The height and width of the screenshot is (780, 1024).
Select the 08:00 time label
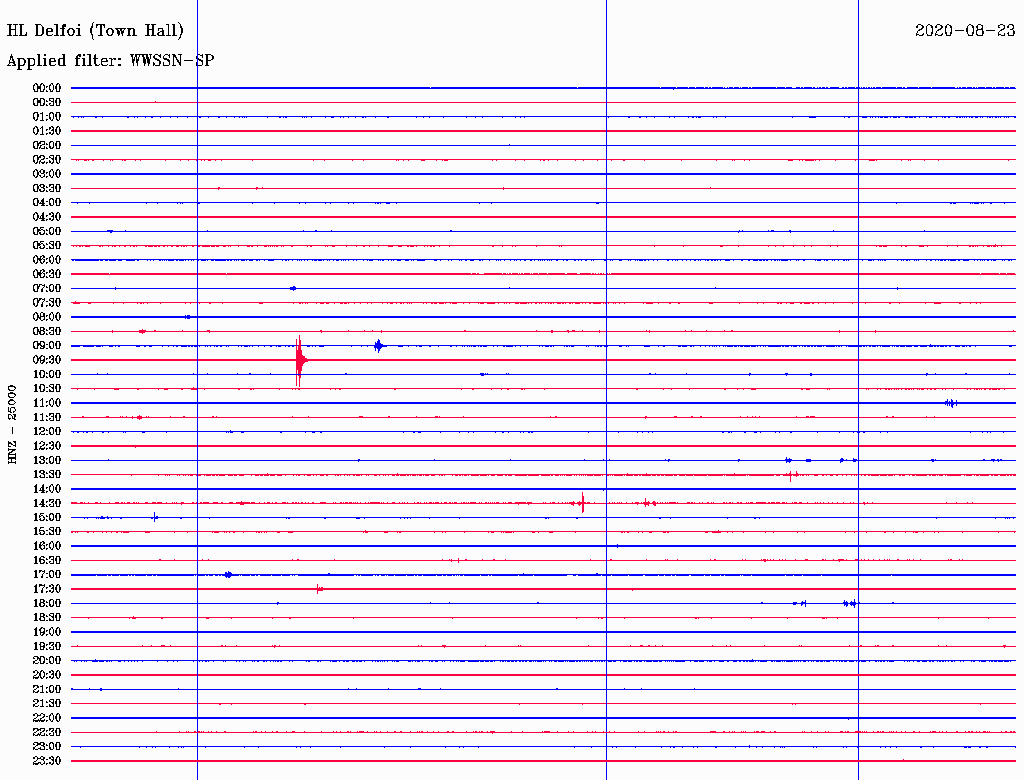pos(47,317)
